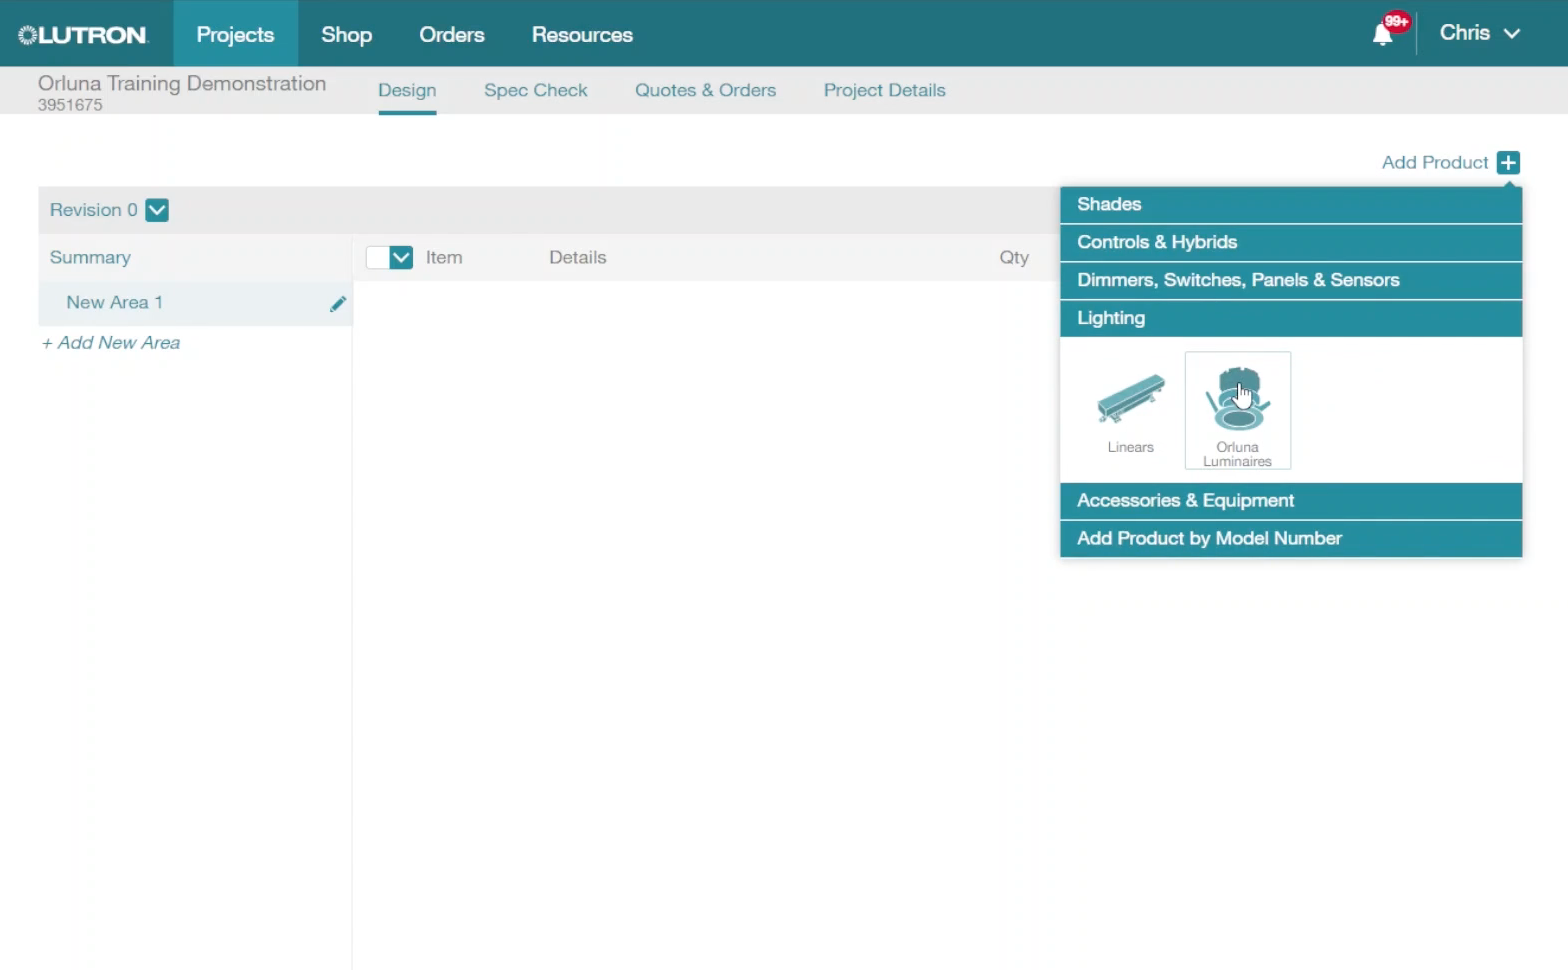Viewport: 1568px width, 970px height.
Task: Click the Orluna Training Demonstration title
Action: click(182, 83)
